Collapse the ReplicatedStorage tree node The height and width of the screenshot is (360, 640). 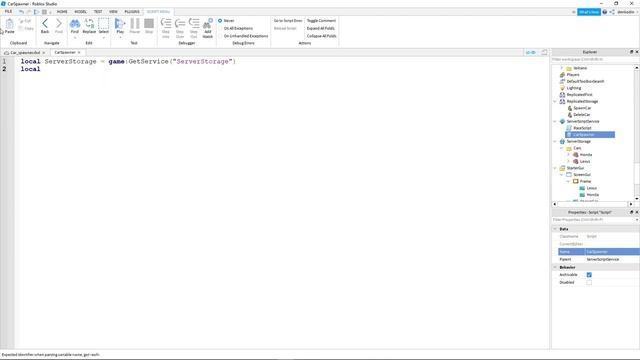555,102
